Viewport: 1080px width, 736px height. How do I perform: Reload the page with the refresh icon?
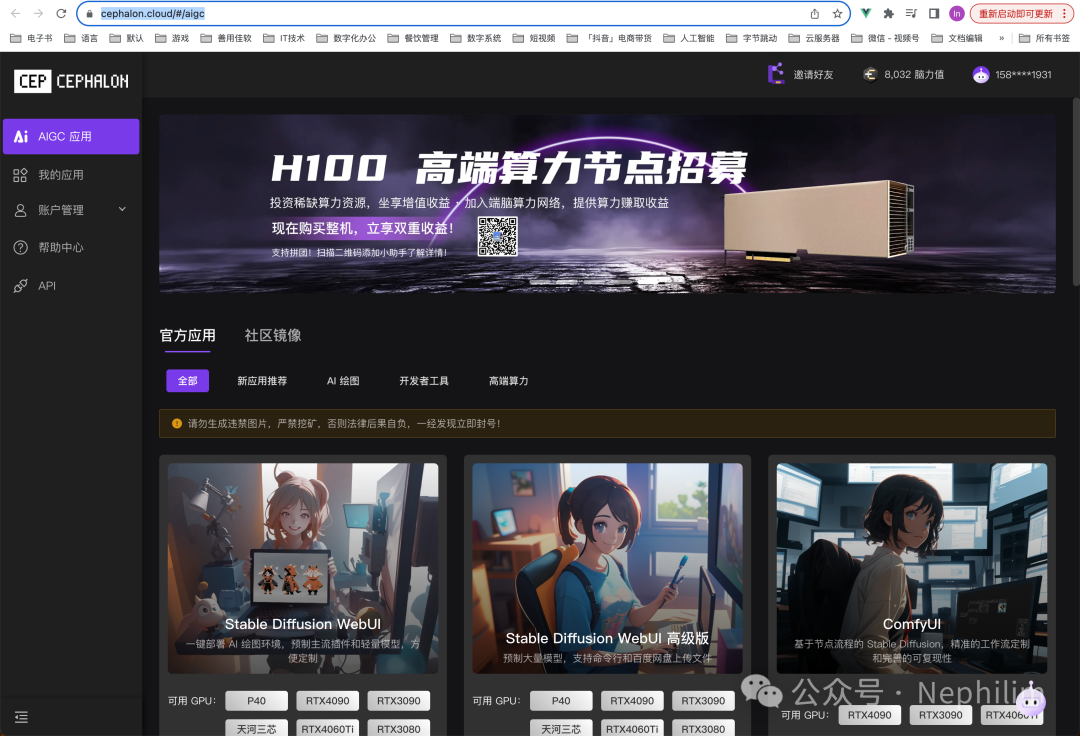coord(61,14)
